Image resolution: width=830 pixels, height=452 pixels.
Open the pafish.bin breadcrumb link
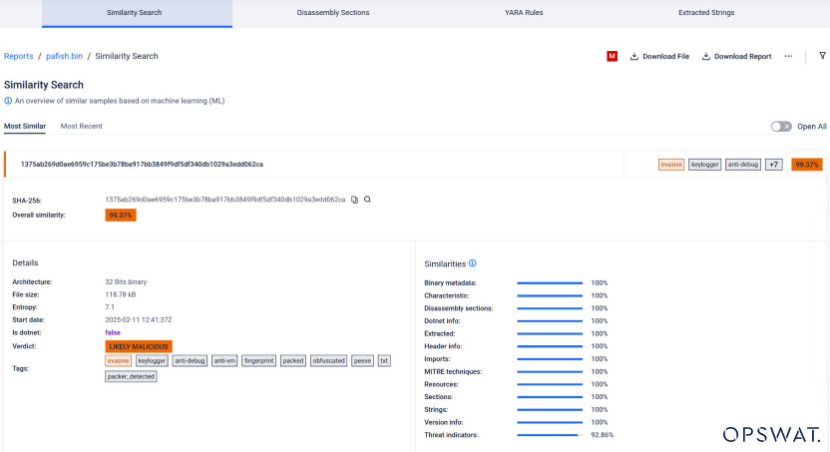64,56
